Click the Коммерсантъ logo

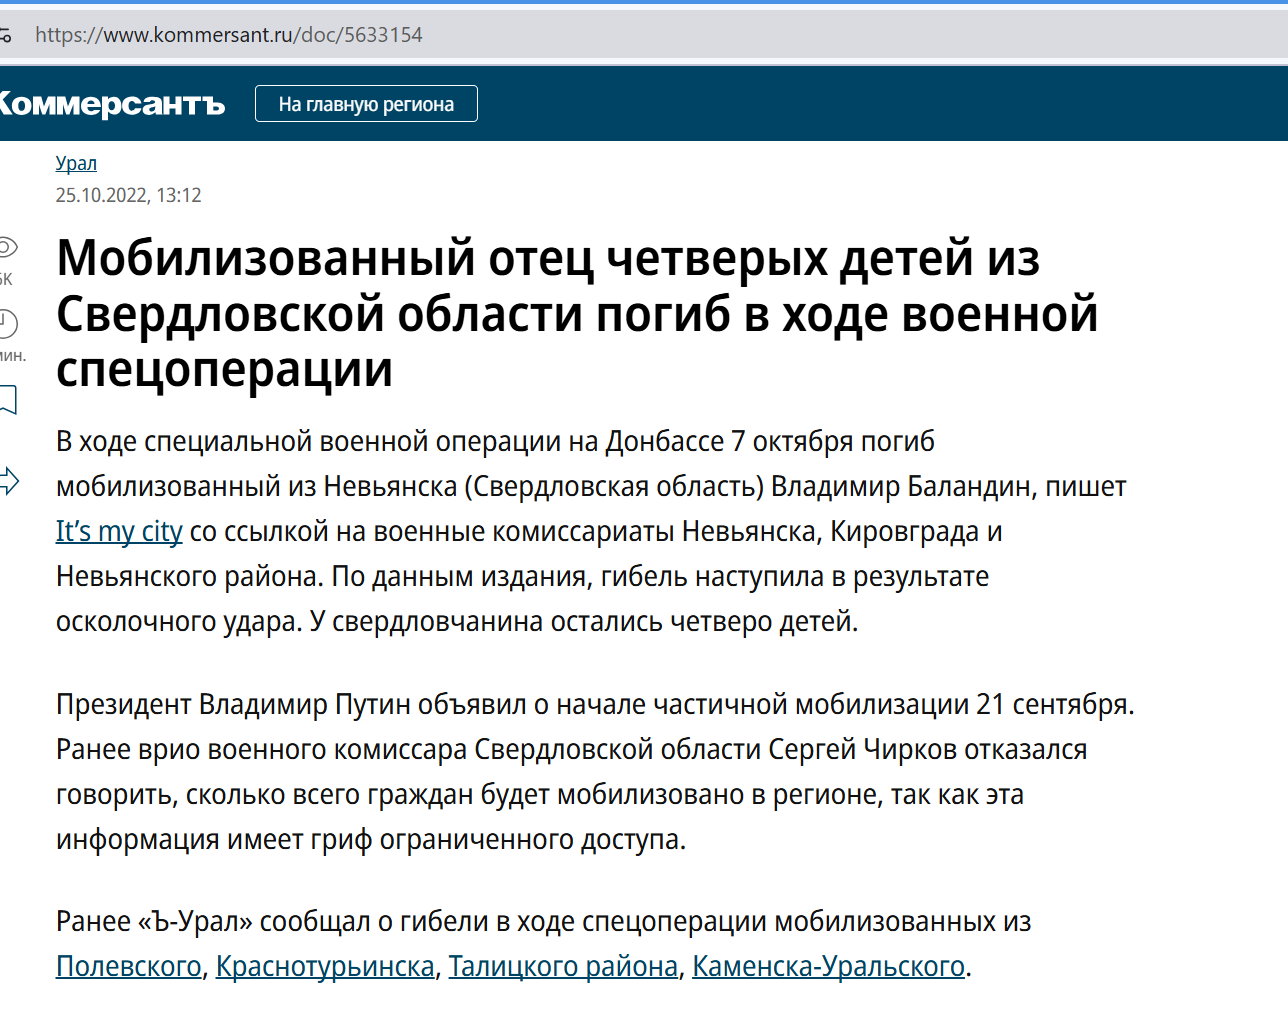click(x=112, y=104)
